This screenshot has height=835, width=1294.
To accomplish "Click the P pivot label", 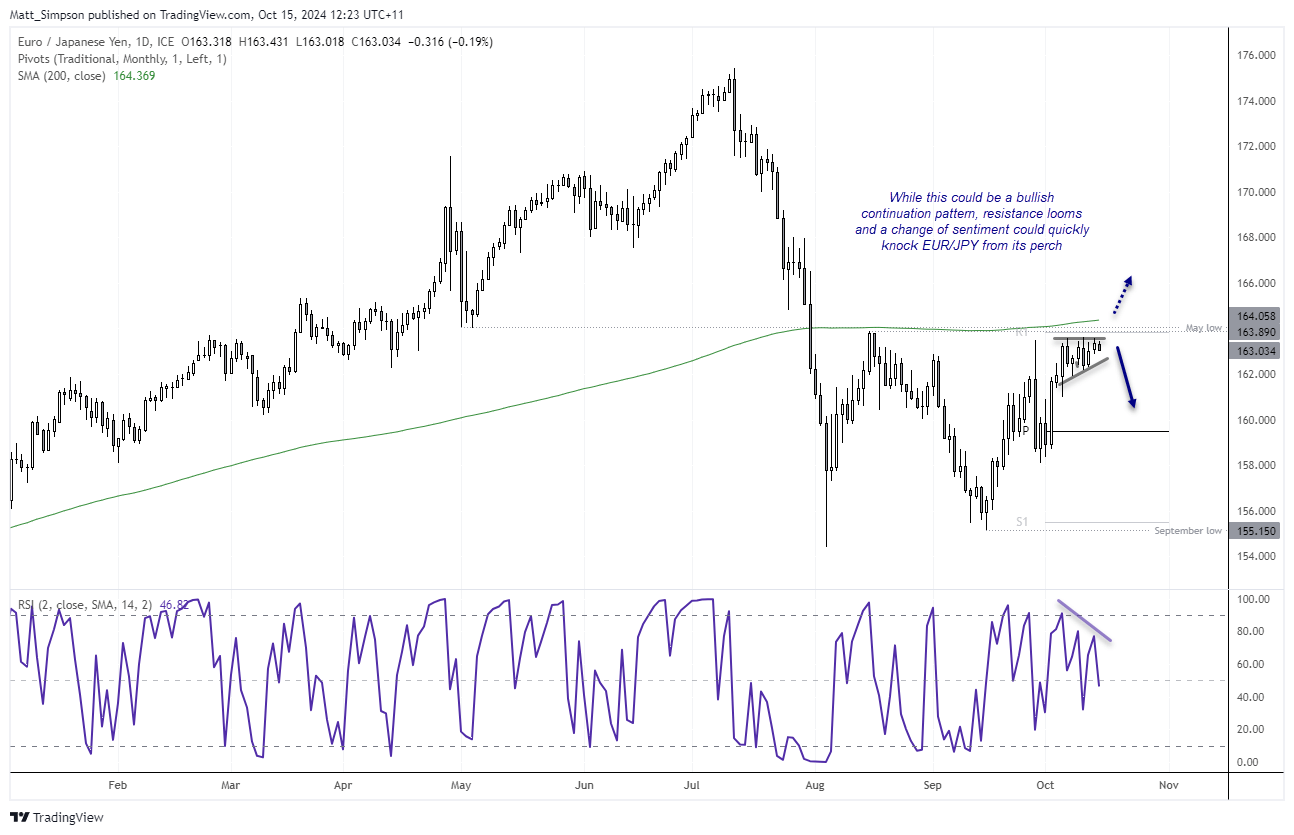I will coord(1025,431).
